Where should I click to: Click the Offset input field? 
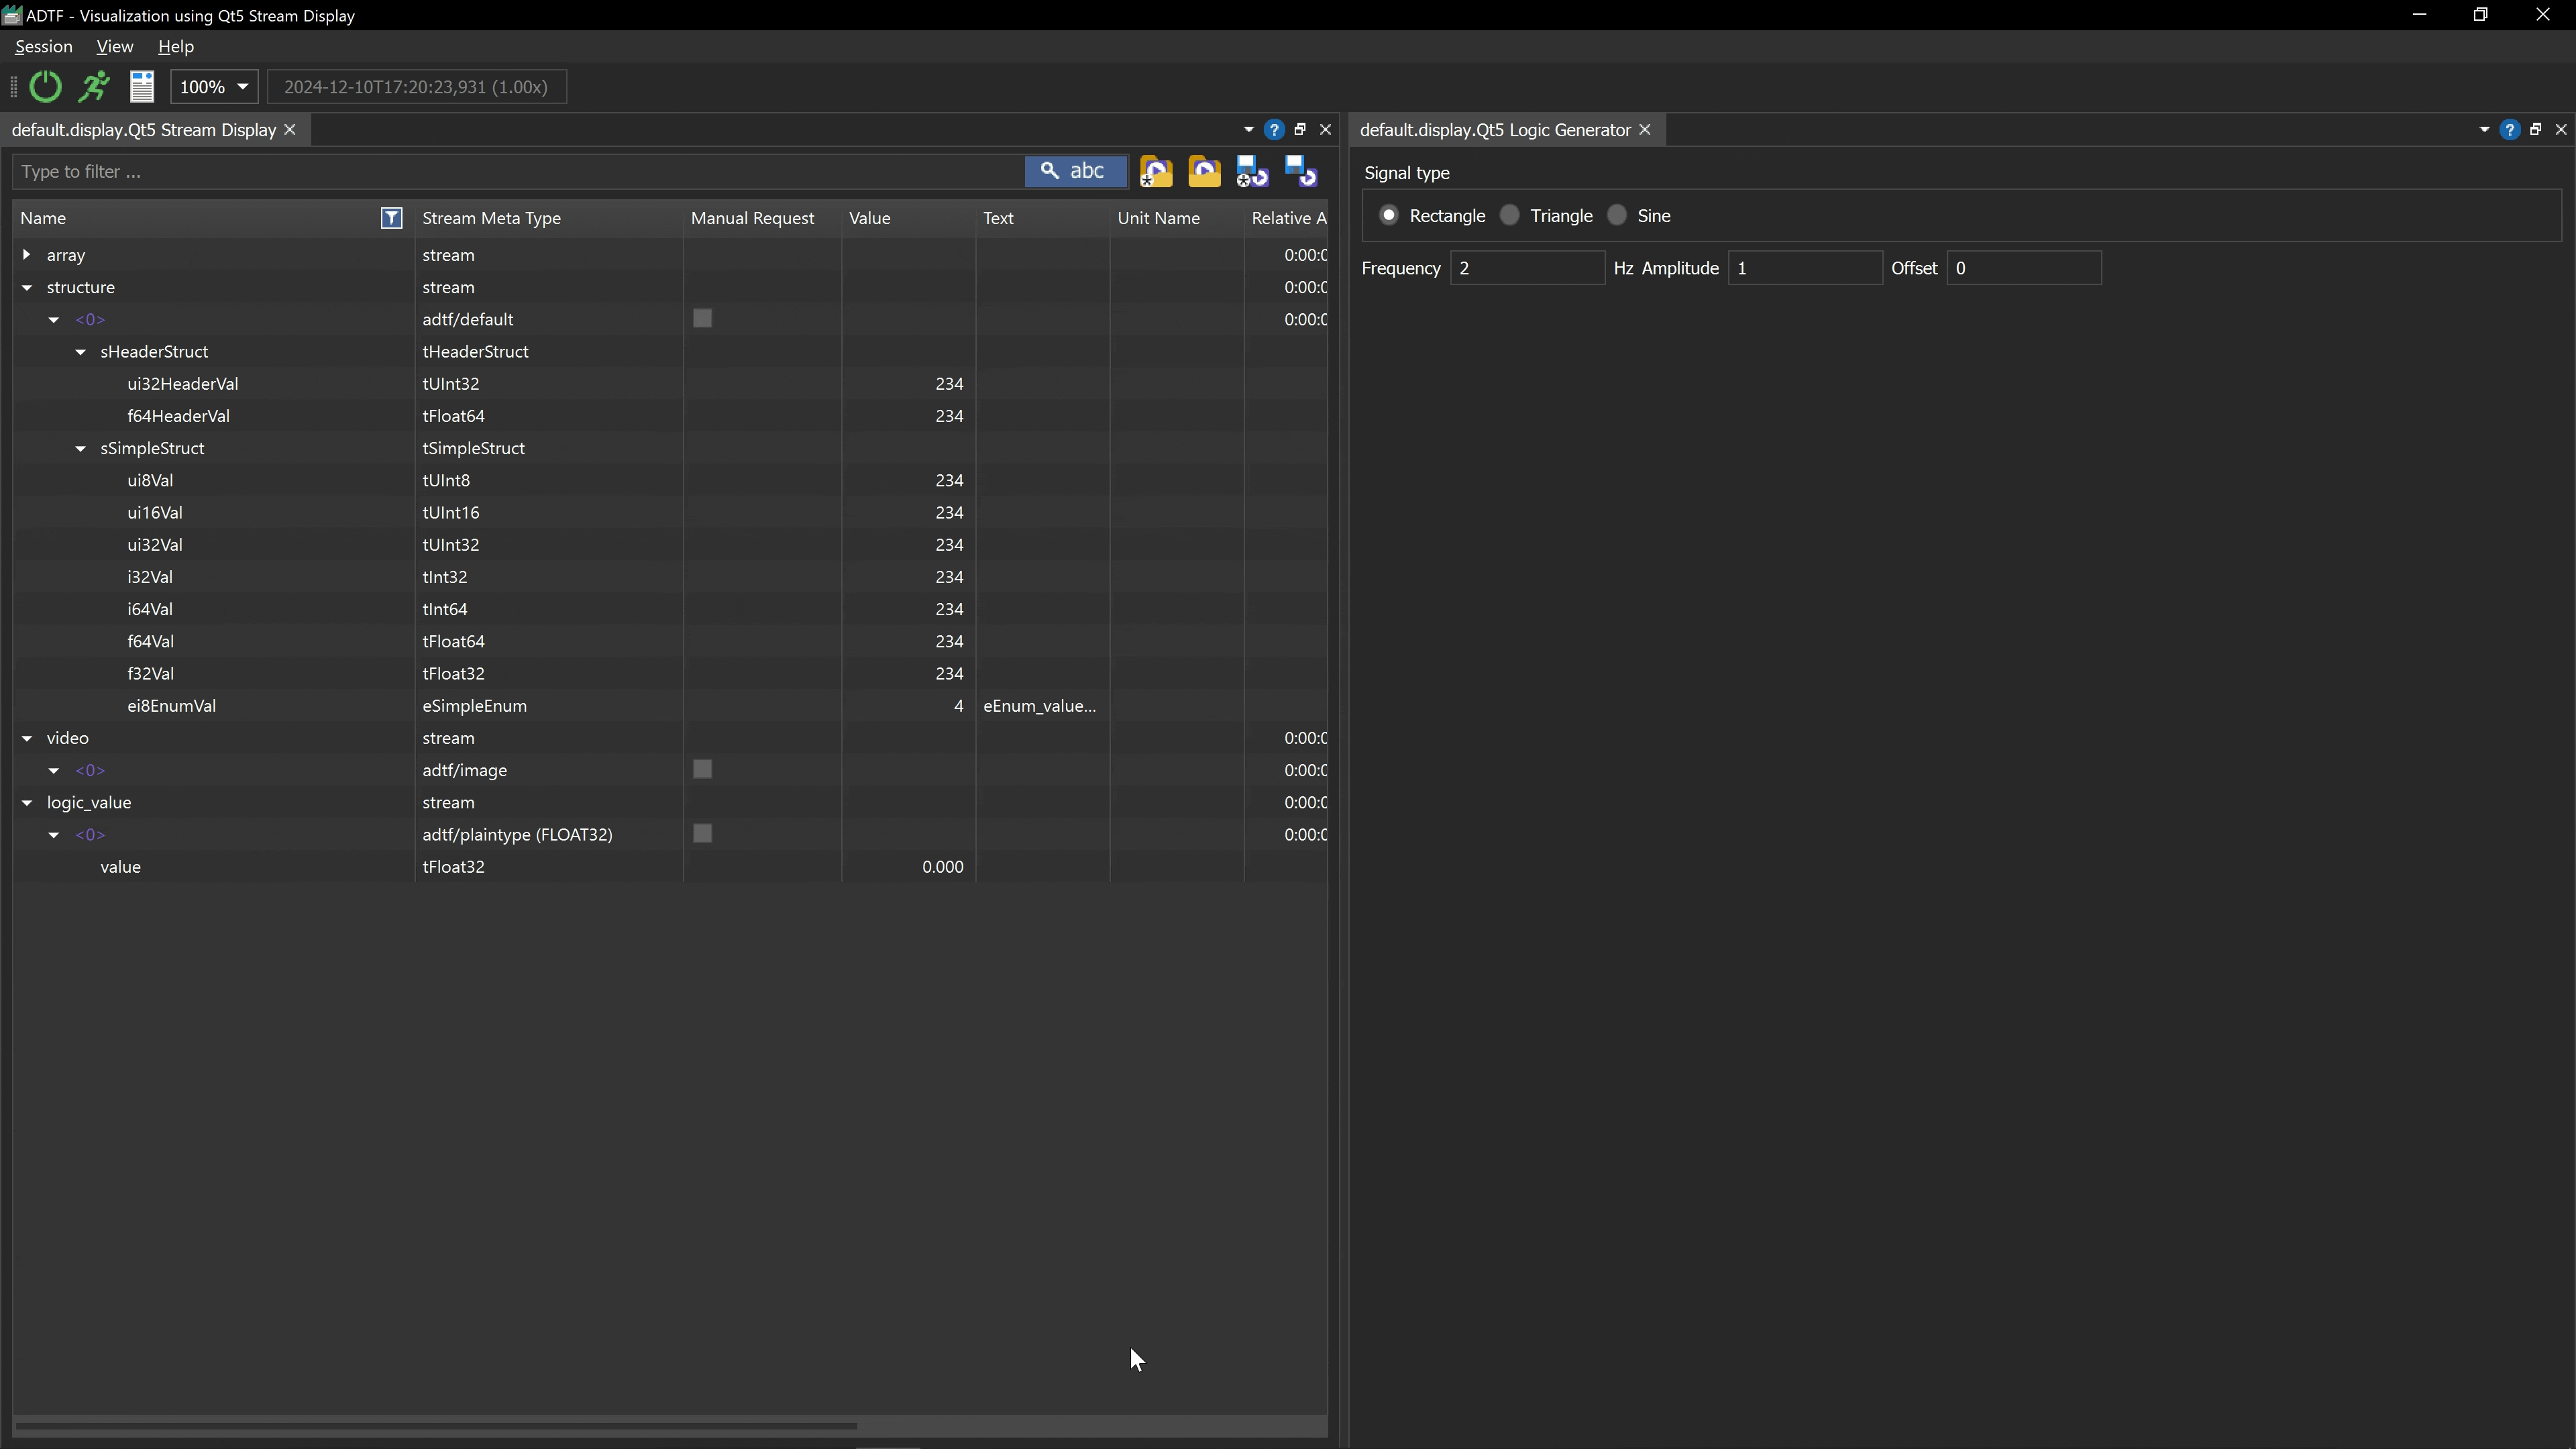point(2024,268)
